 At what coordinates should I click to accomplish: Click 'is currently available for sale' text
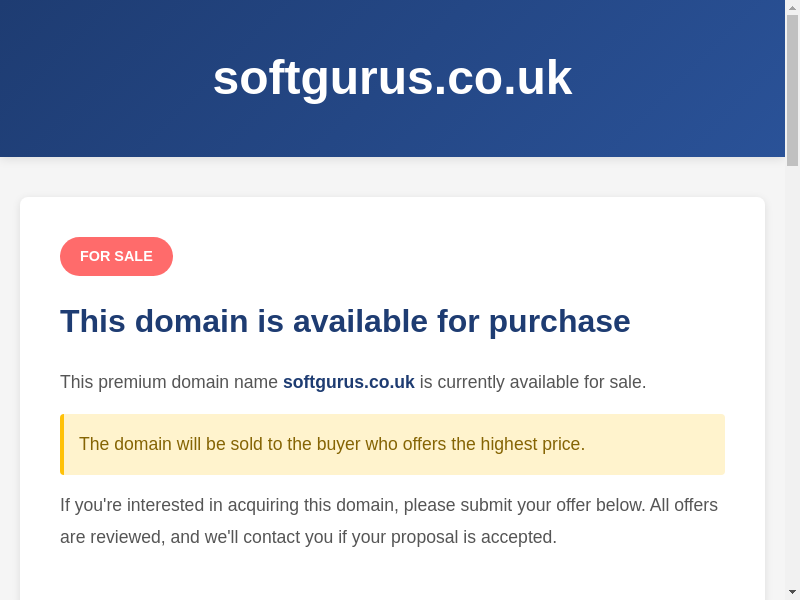[532, 382]
